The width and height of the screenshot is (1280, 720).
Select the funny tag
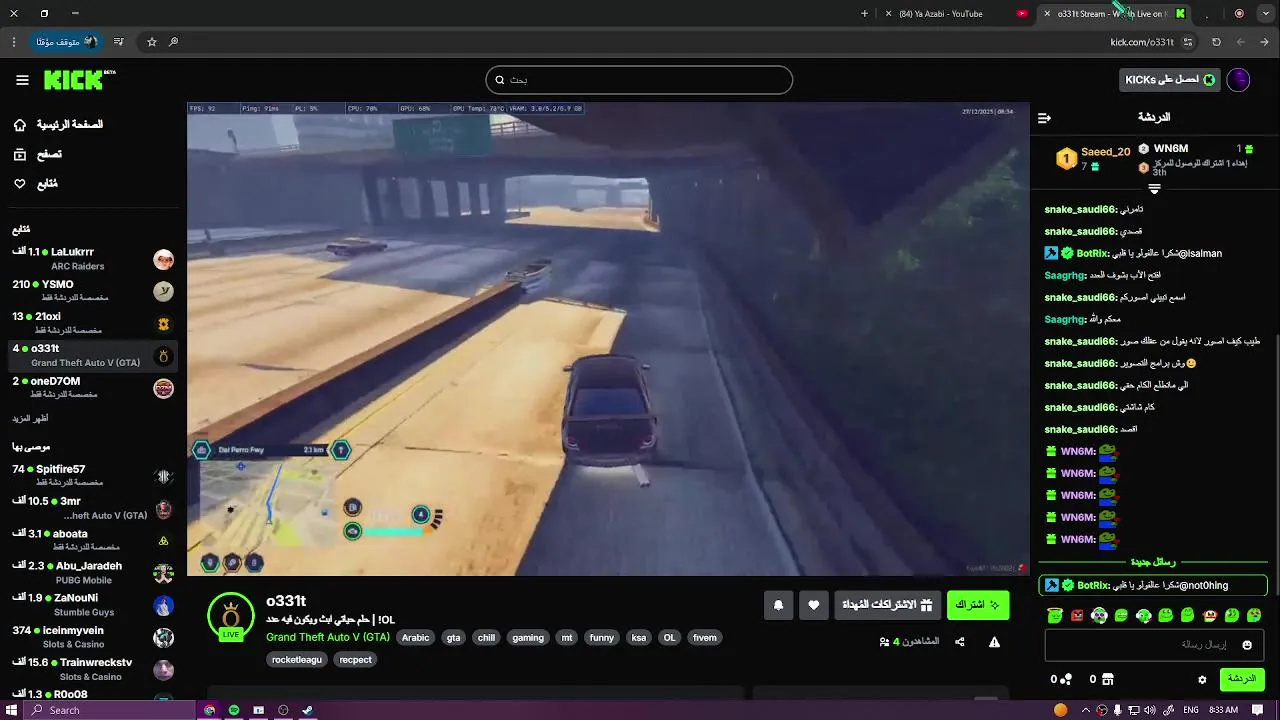[602, 638]
